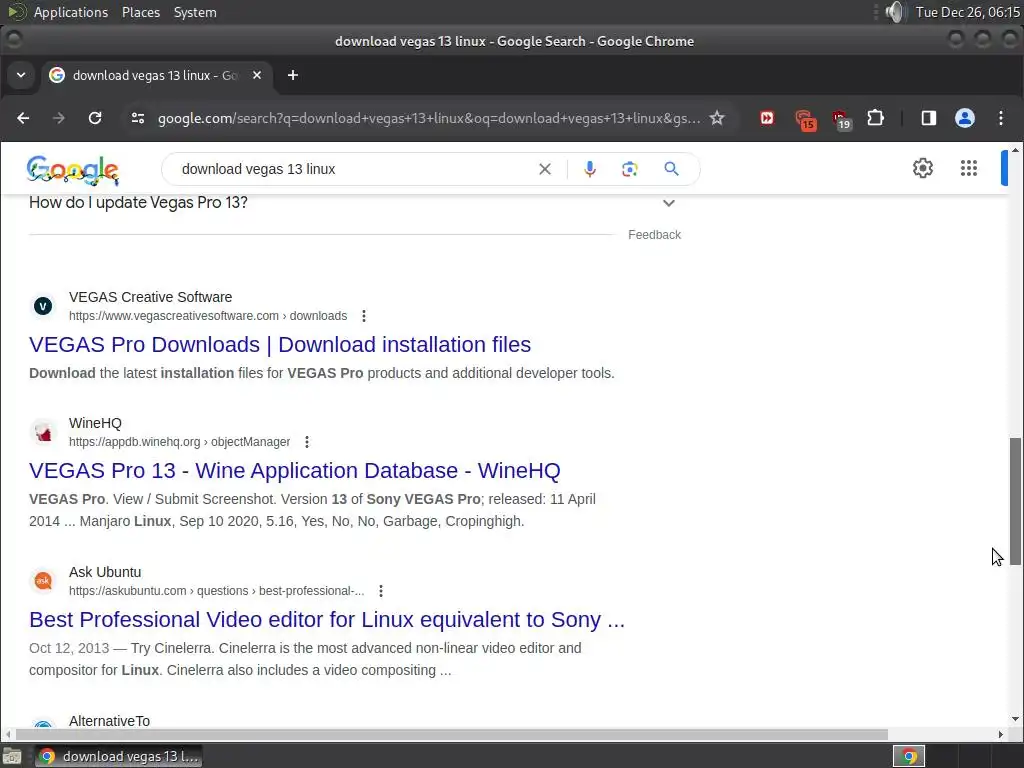Screen dimensions: 1024x768
Task: Open extension with badge 15
Action: tap(805, 120)
